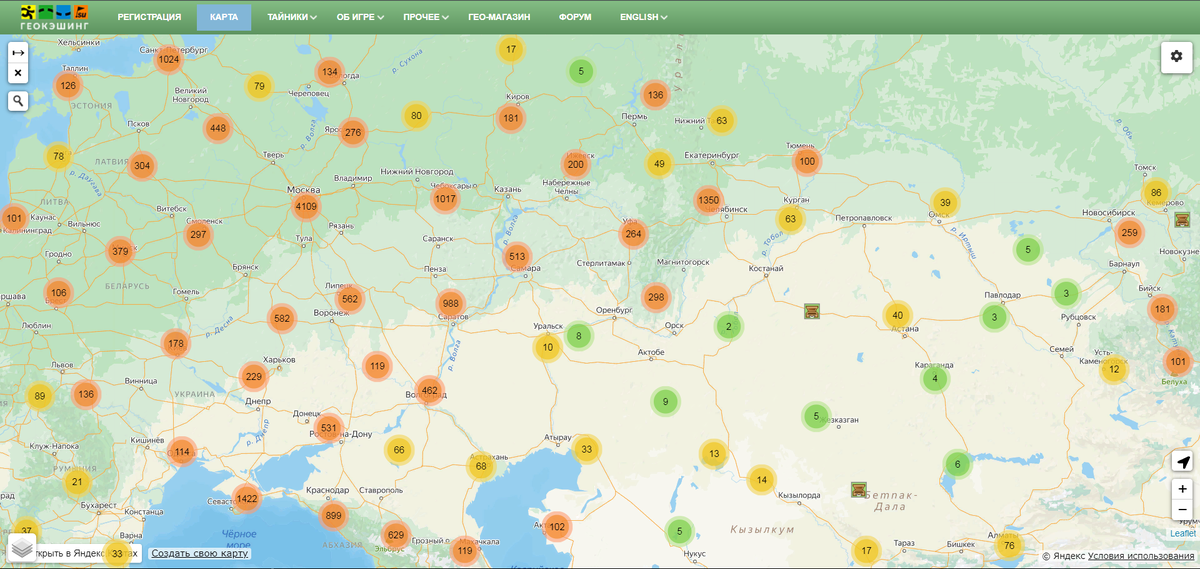Open the 229 cluster at Kharkiv
The image size is (1200, 569).
[x=254, y=377]
